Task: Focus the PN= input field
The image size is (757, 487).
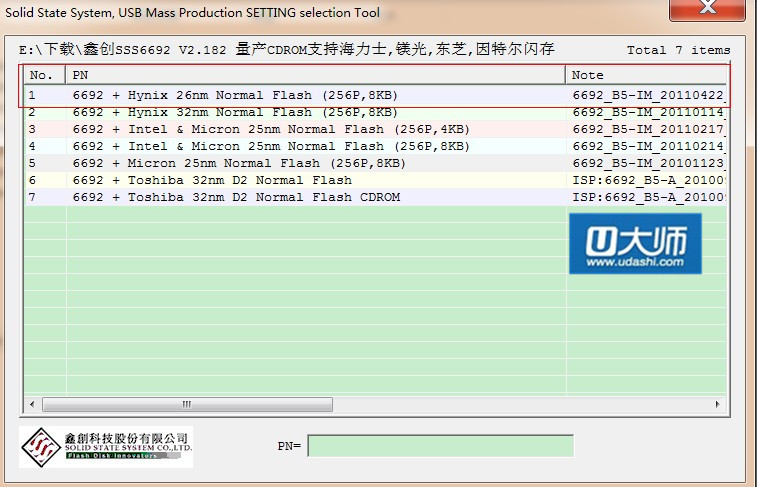Action: pos(440,446)
